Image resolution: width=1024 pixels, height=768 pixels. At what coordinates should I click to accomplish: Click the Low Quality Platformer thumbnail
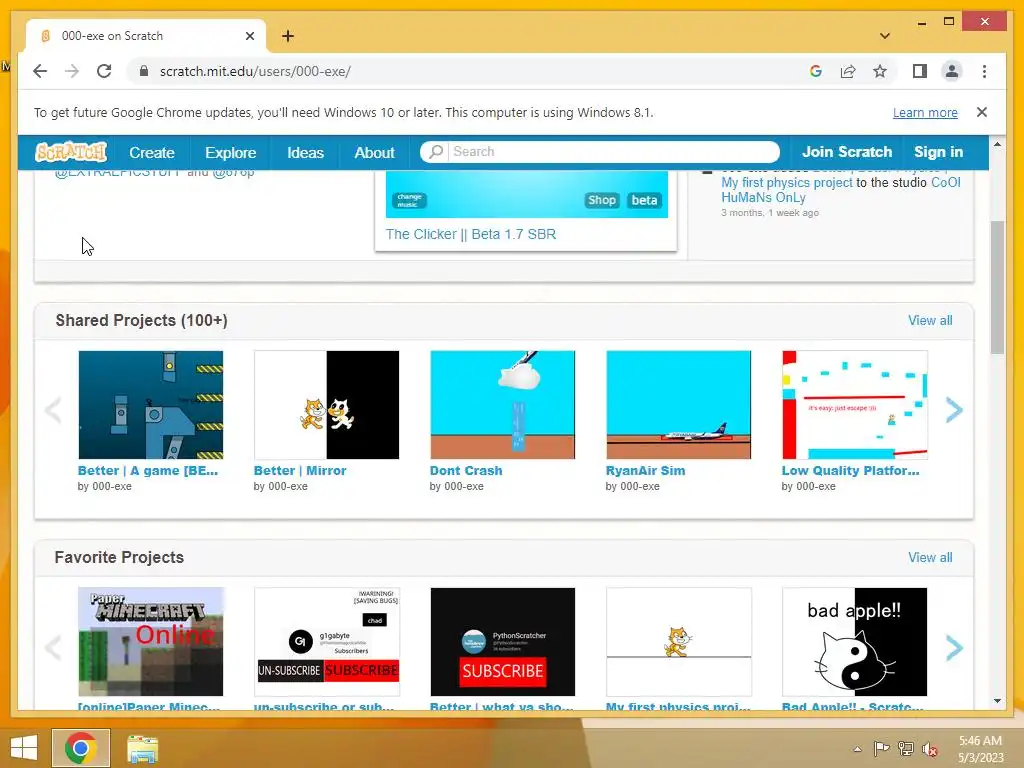click(854, 404)
